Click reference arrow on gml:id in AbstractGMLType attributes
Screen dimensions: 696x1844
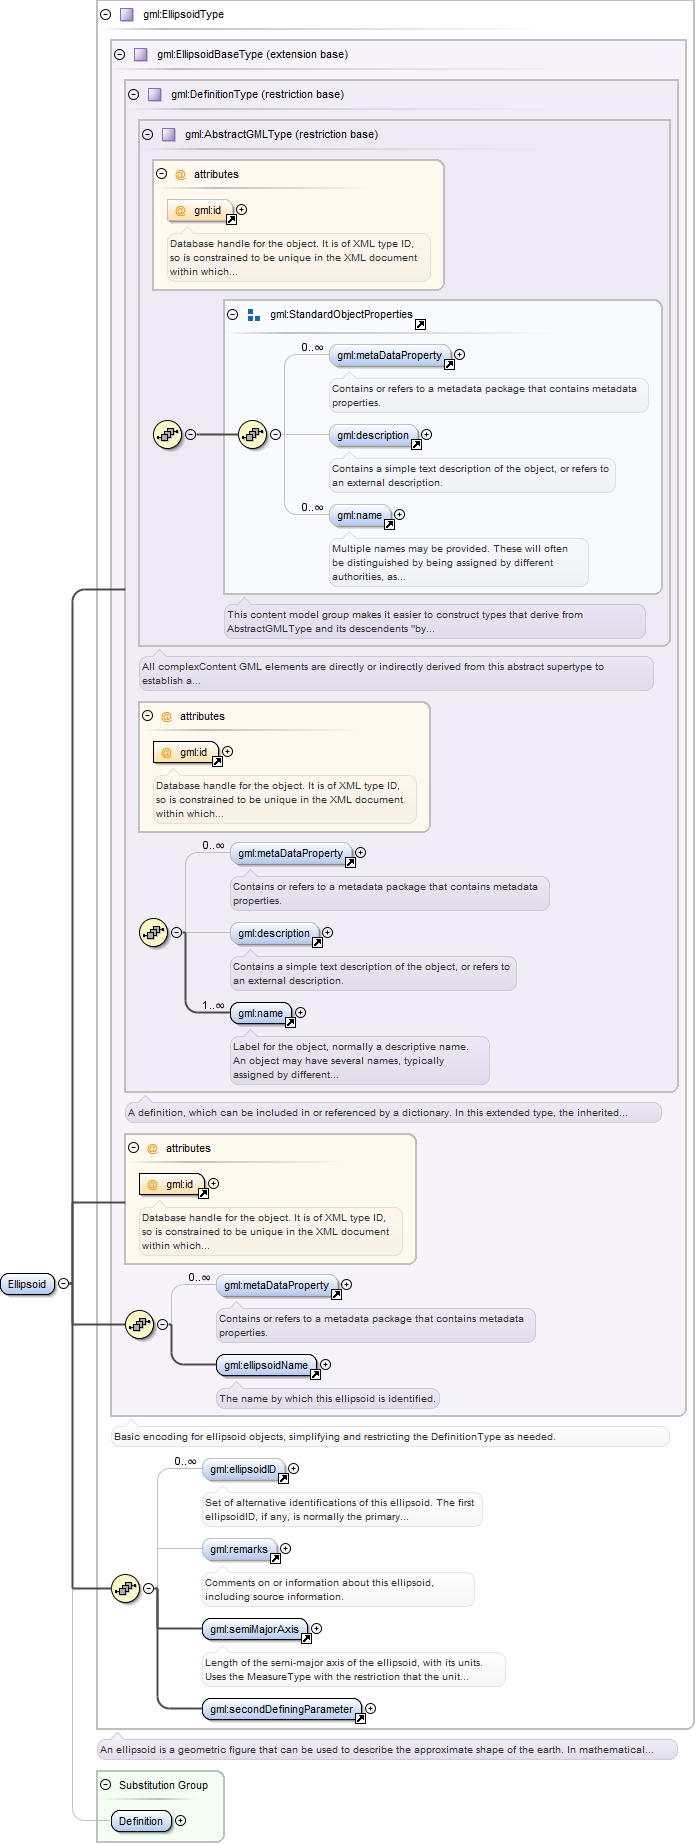coord(231,219)
